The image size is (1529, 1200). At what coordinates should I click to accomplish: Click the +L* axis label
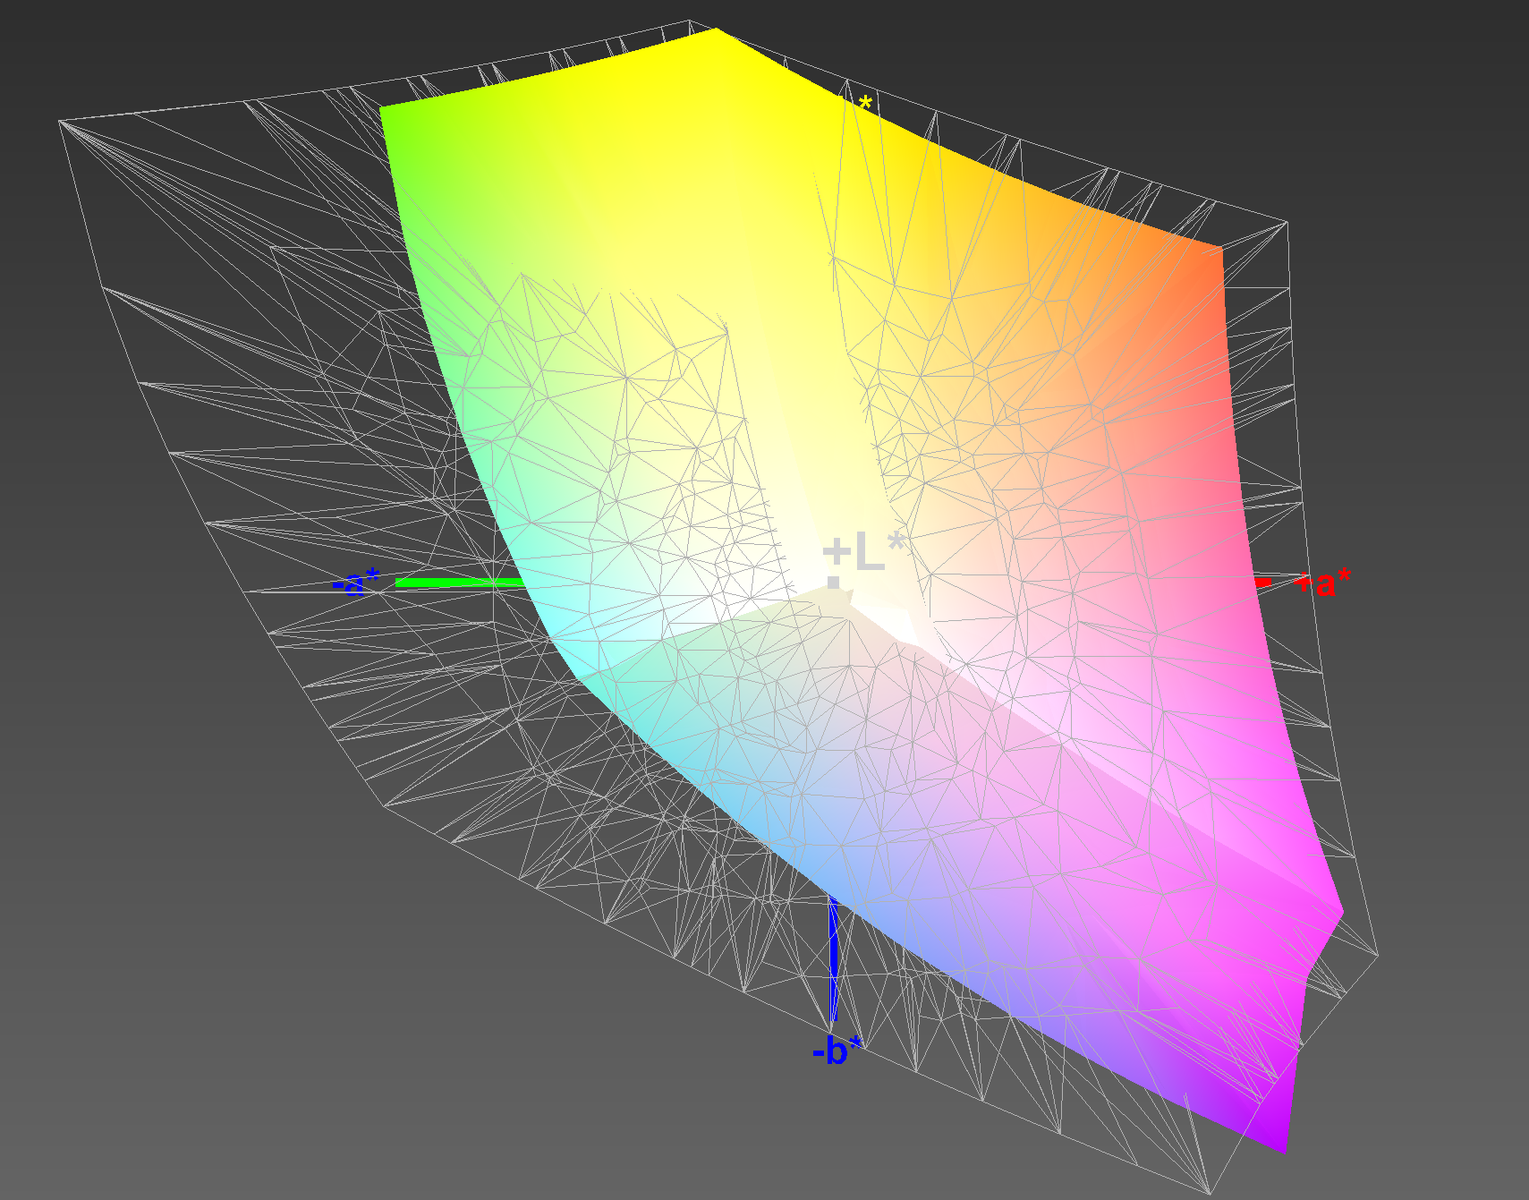(x=863, y=553)
